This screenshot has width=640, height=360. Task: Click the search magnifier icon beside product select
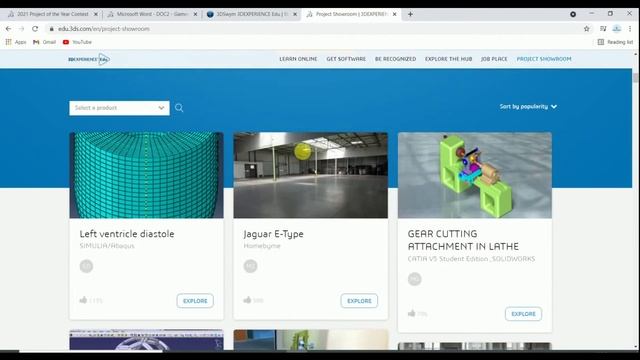pyautogui.click(x=179, y=108)
